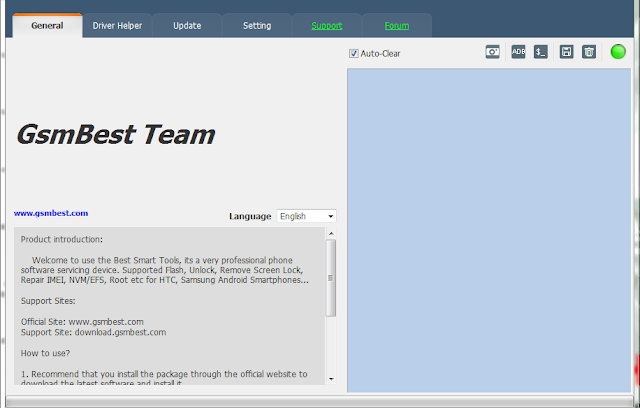Open the Support link tab
The width and height of the screenshot is (640, 408).
(x=327, y=26)
